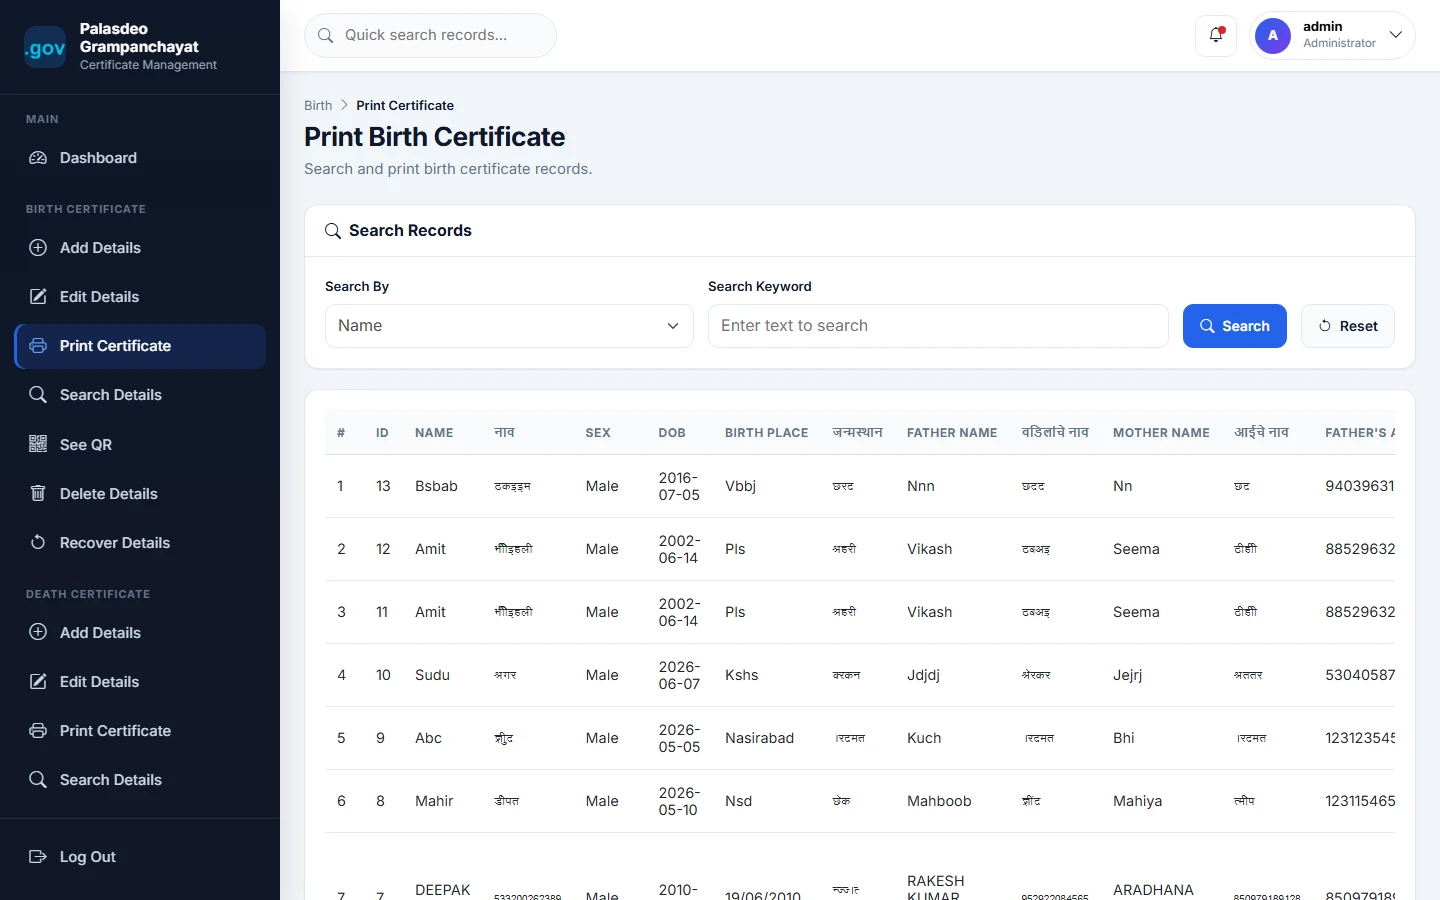Open See QR page
The height and width of the screenshot is (900, 1440).
(x=140, y=445)
